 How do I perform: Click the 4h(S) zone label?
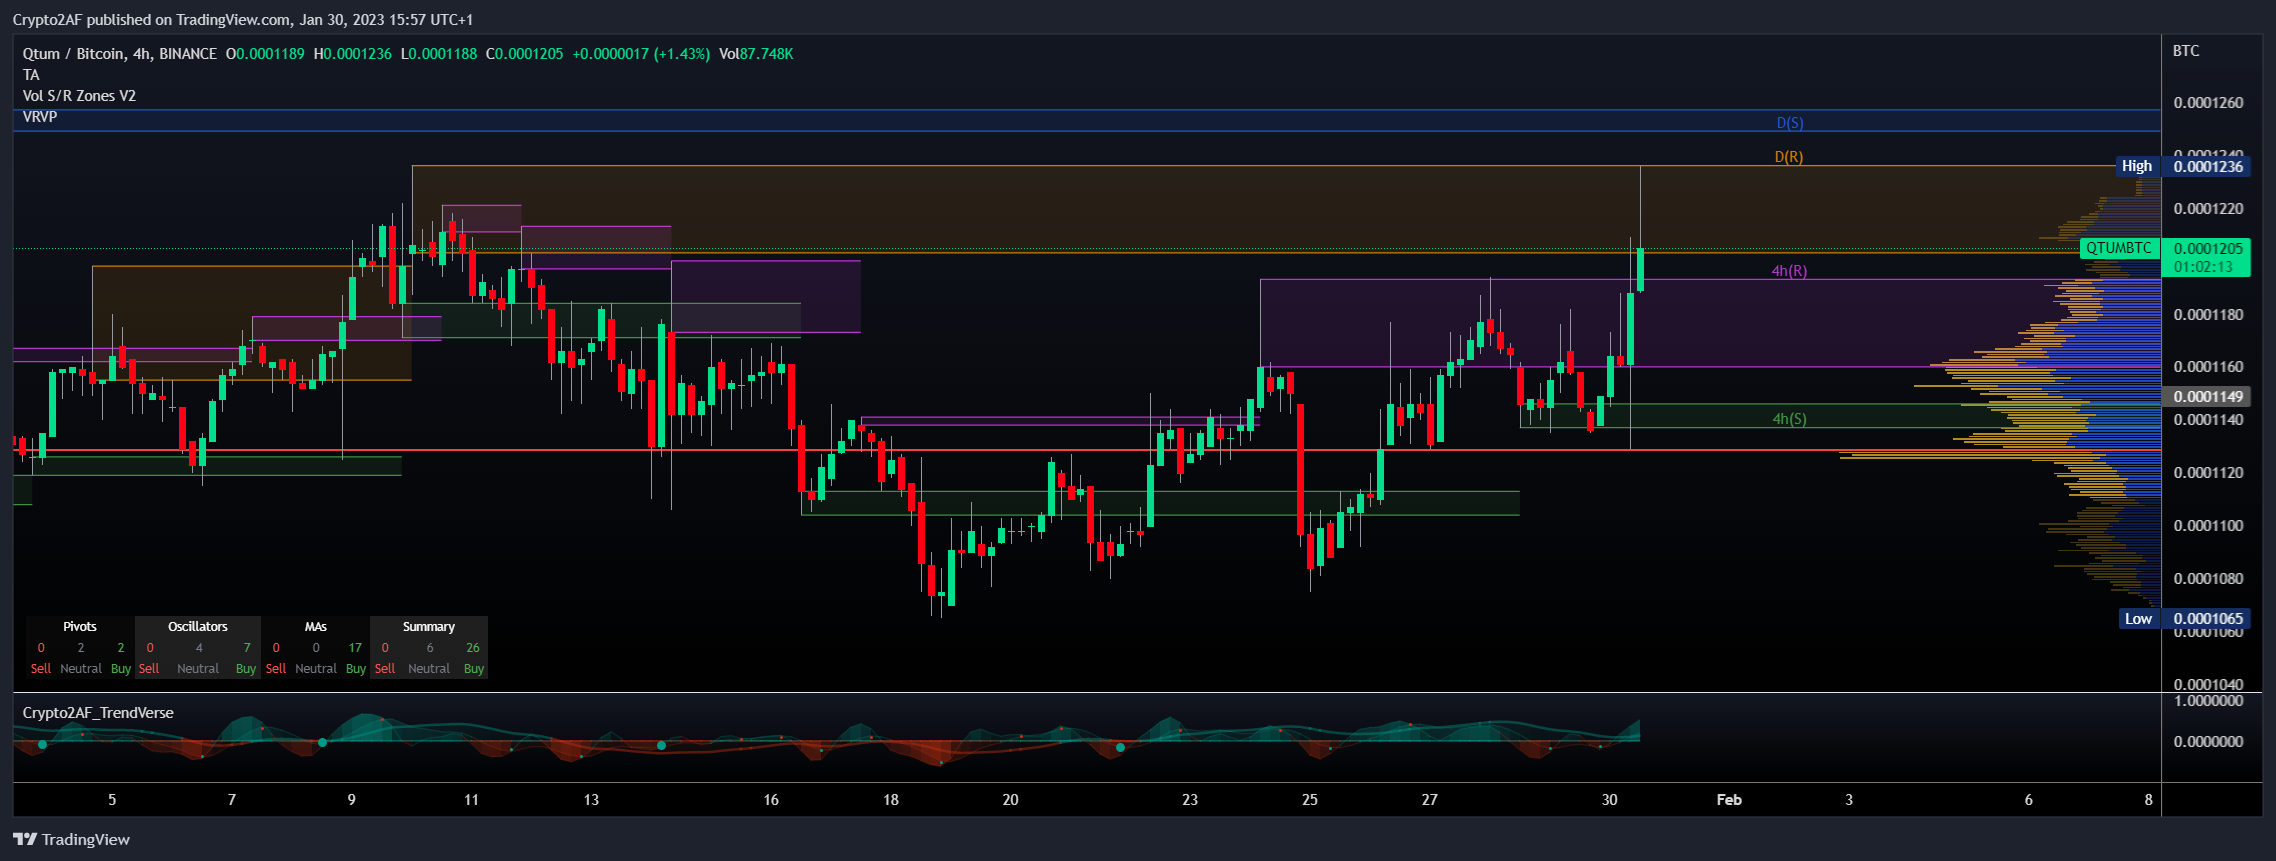pos(1789,419)
